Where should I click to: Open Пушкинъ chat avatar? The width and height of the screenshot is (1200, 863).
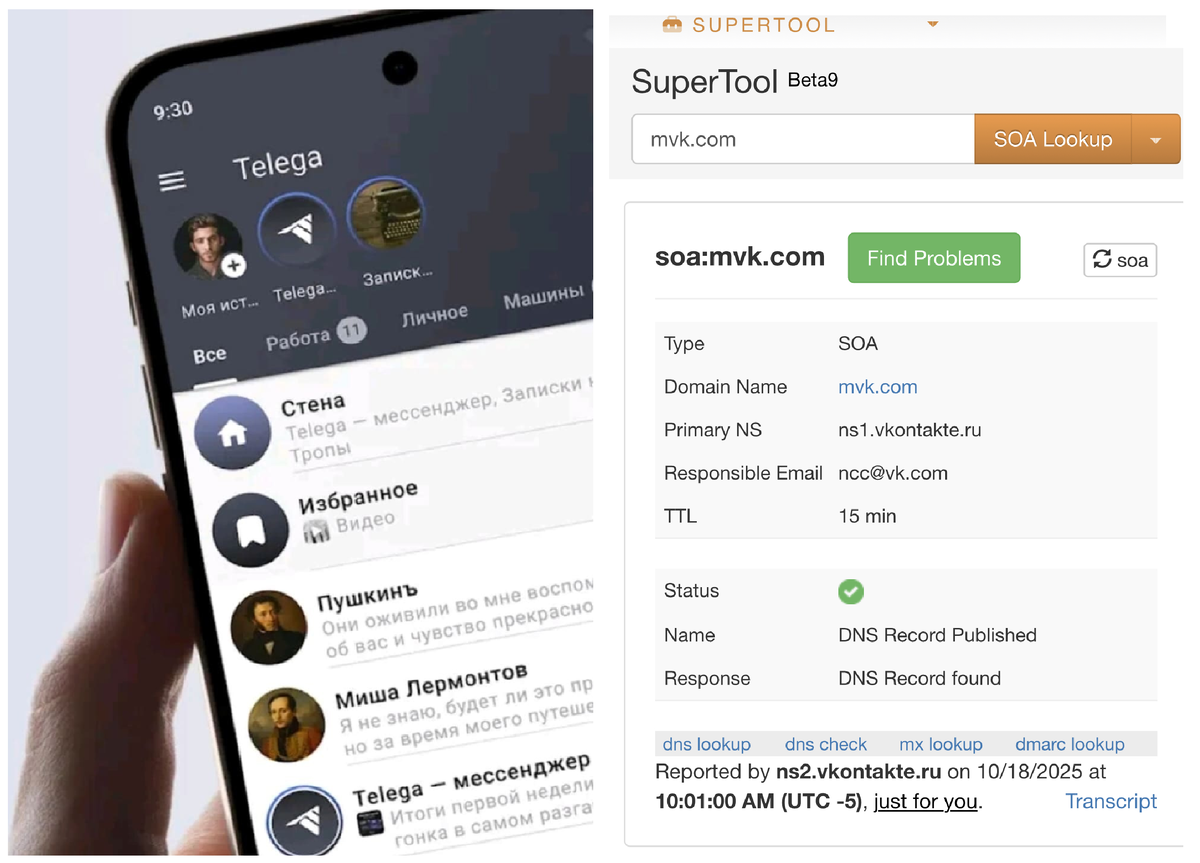click(268, 627)
